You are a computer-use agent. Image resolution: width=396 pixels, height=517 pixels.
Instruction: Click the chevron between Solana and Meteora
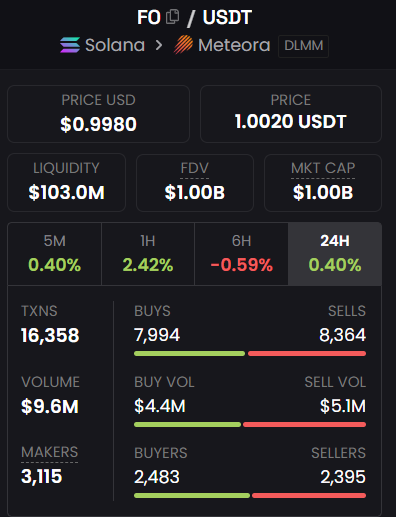pyautogui.click(x=159, y=45)
